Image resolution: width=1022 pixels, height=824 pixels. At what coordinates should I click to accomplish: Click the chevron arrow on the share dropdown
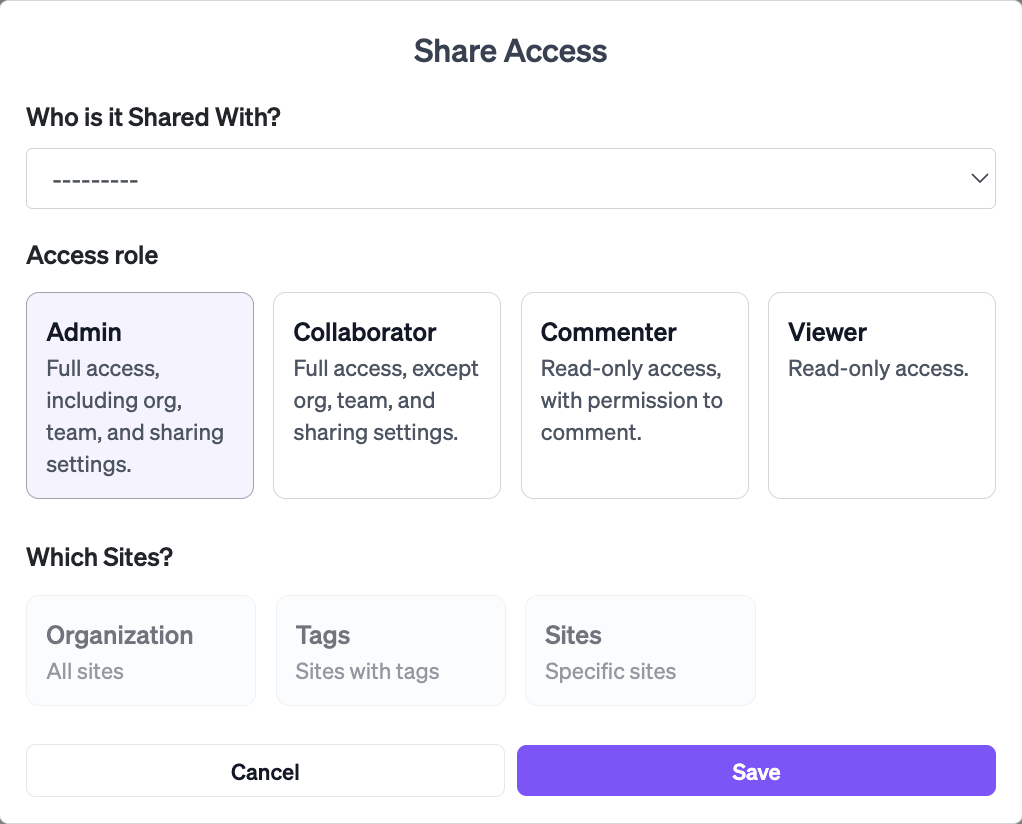[x=979, y=178]
